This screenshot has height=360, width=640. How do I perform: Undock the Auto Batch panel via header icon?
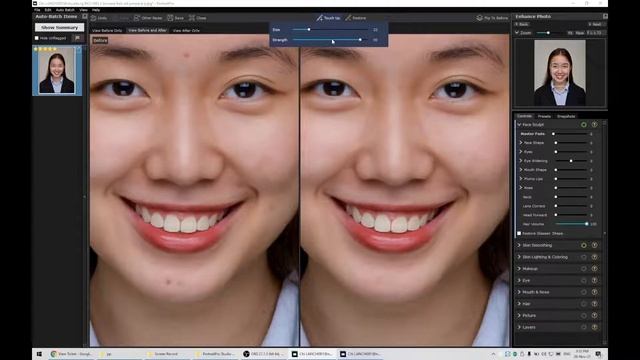(84, 16)
